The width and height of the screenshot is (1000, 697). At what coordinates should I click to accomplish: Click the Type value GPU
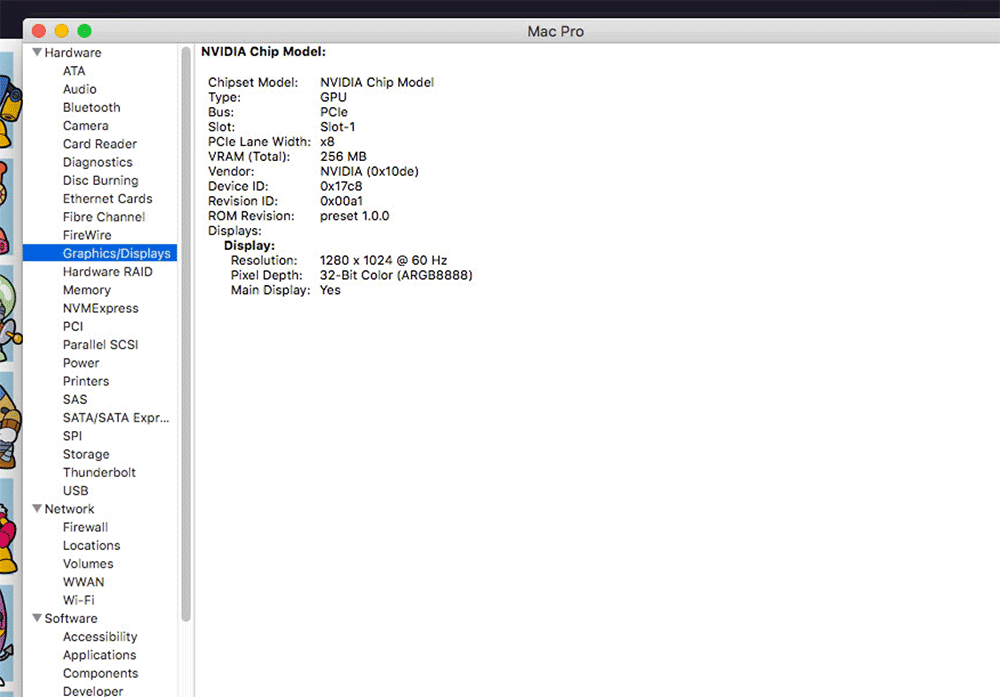(x=334, y=97)
